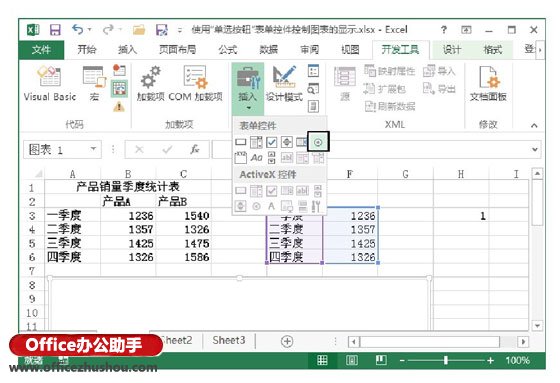Click 导出 XML Export button

tap(439, 89)
